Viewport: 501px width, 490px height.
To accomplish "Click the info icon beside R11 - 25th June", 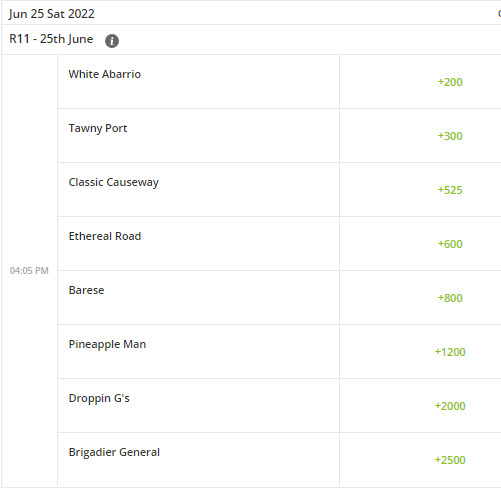I will (x=112, y=41).
